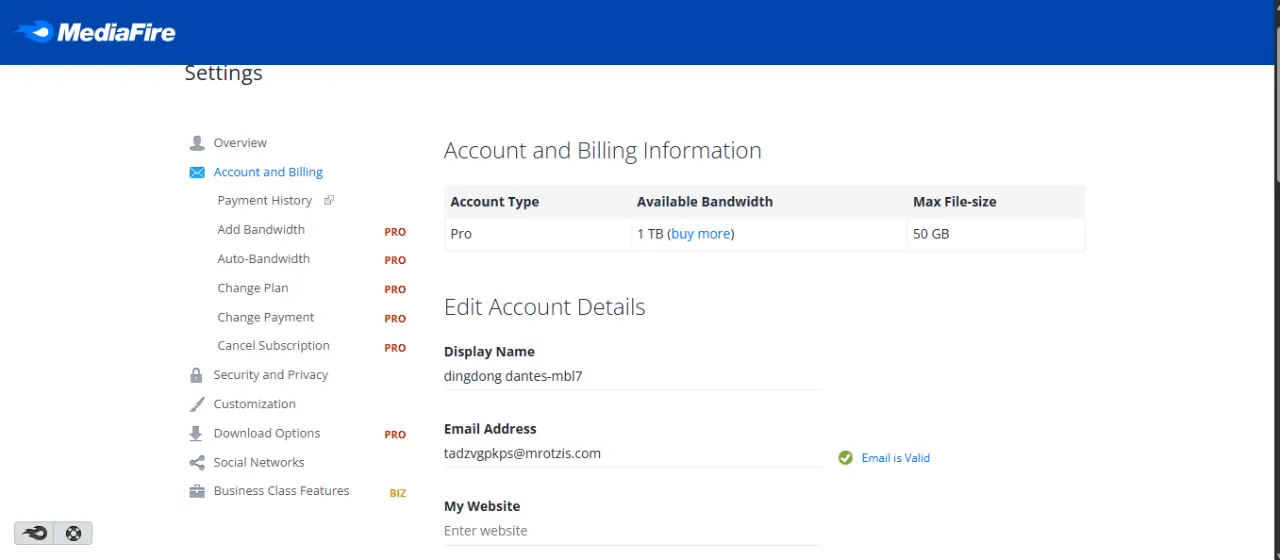Click the Download Options arrow icon
This screenshot has width=1280, height=560.
pos(196,433)
